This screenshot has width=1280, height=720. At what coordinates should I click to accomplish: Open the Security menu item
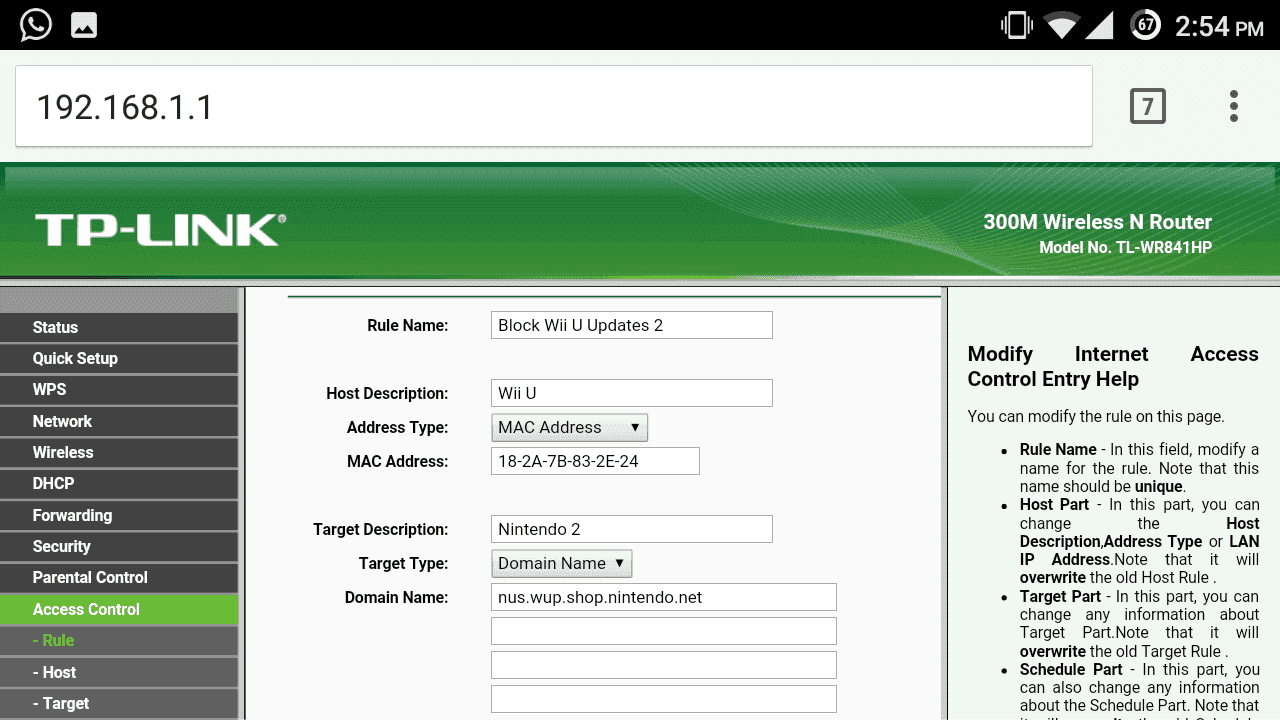(x=119, y=546)
